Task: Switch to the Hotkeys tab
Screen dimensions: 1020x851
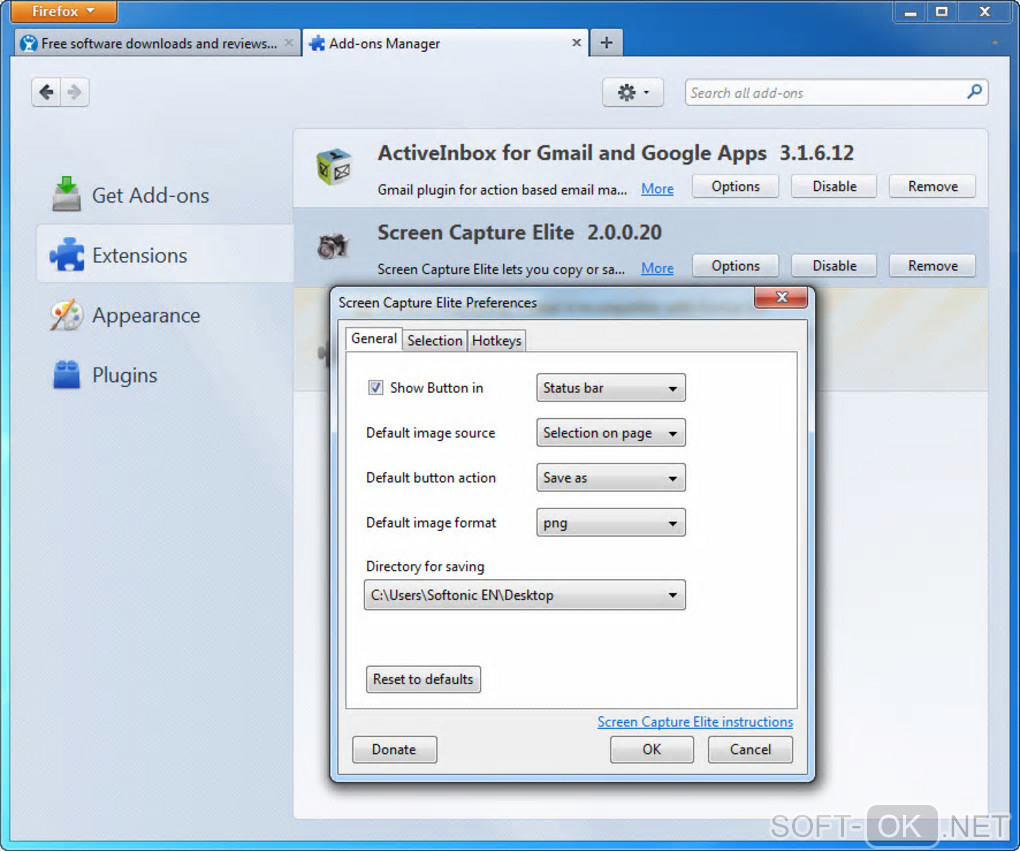Action: click(x=496, y=341)
